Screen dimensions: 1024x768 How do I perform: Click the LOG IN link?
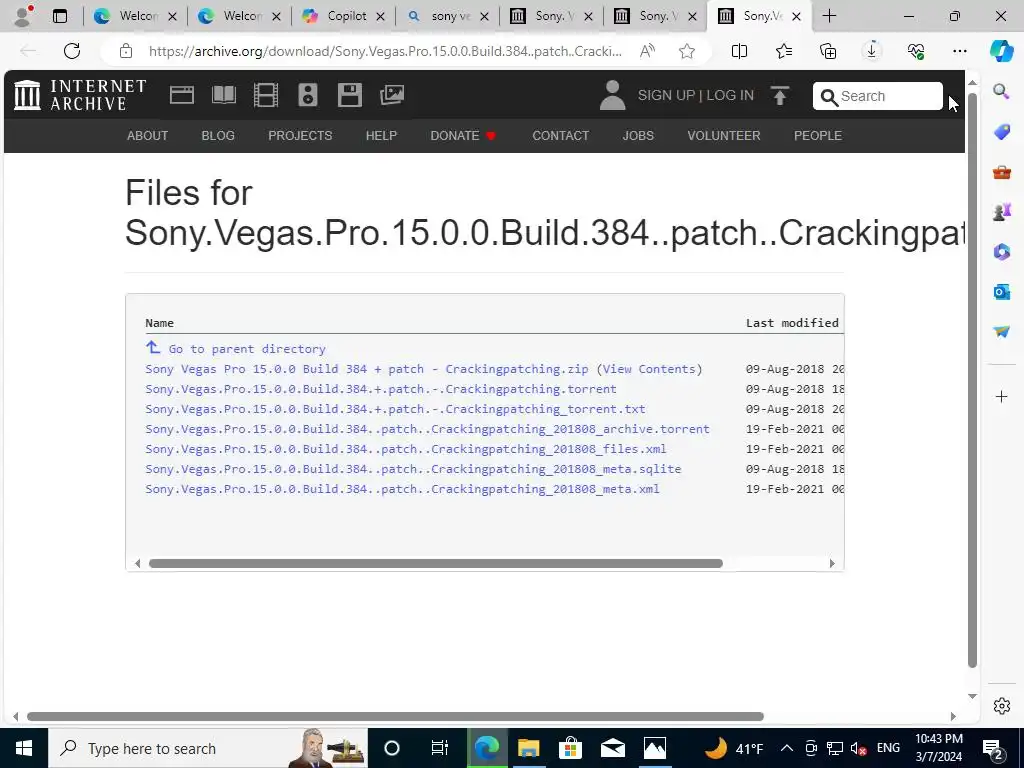pyautogui.click(x=730, y=95)
